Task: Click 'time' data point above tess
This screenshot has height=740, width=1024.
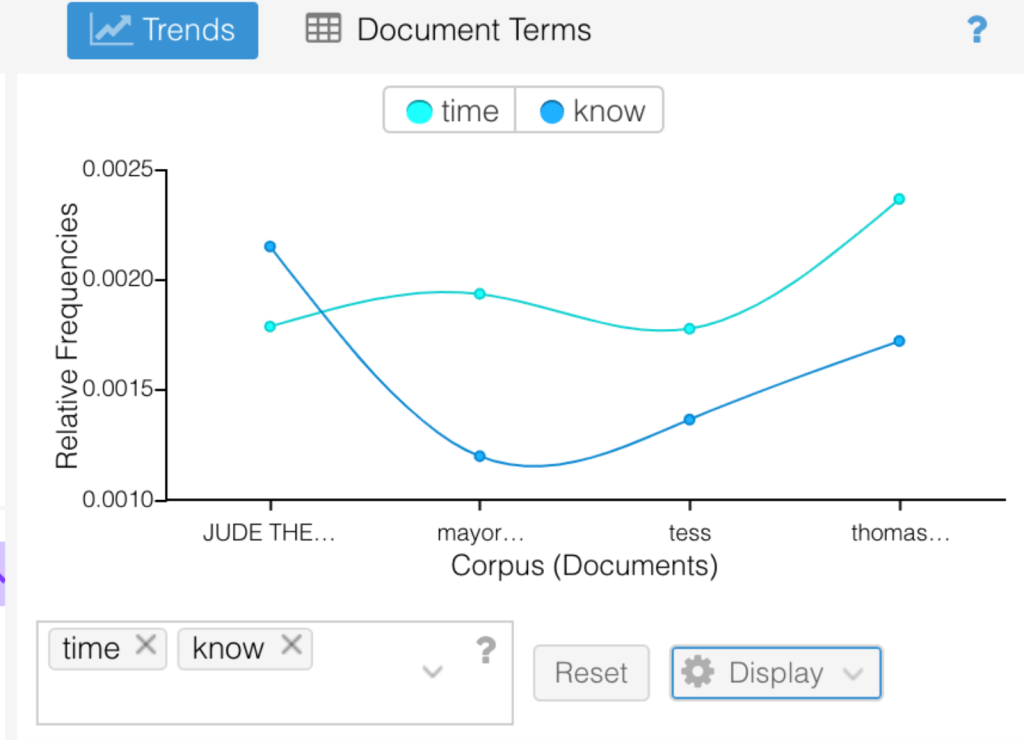Action: coord(689,328)
